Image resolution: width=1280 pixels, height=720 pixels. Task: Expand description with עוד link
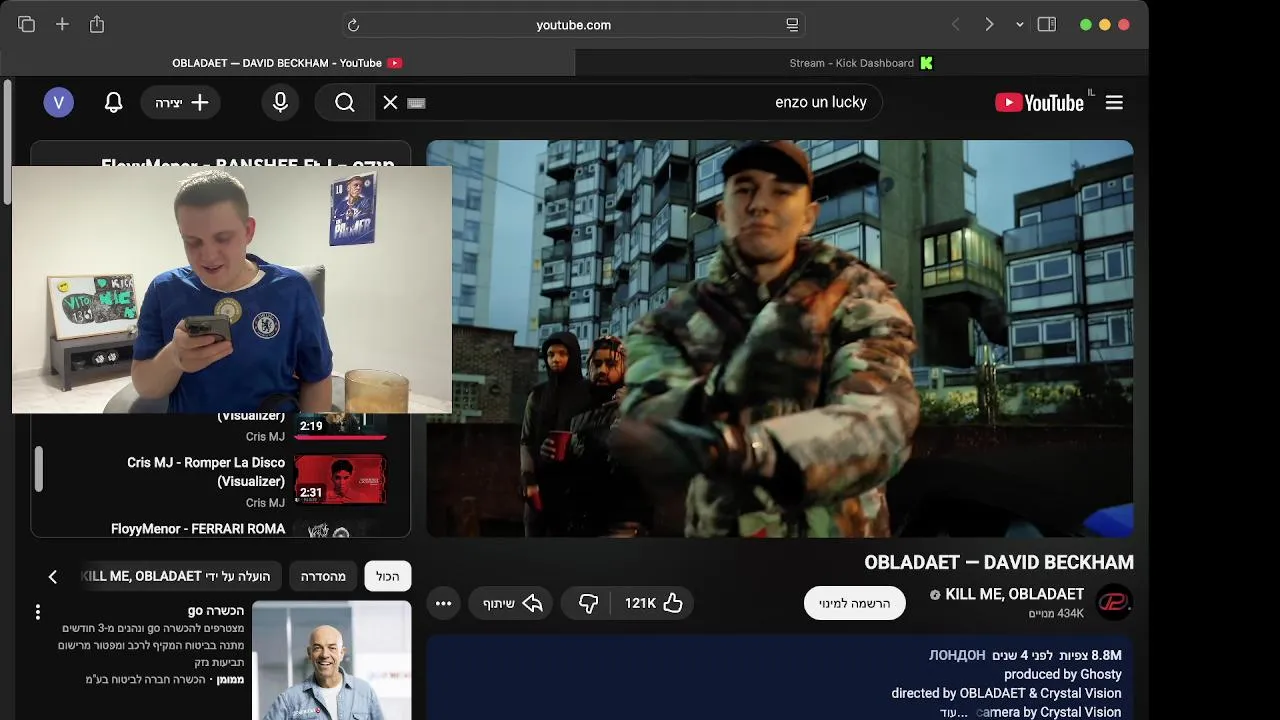(954, 712)
